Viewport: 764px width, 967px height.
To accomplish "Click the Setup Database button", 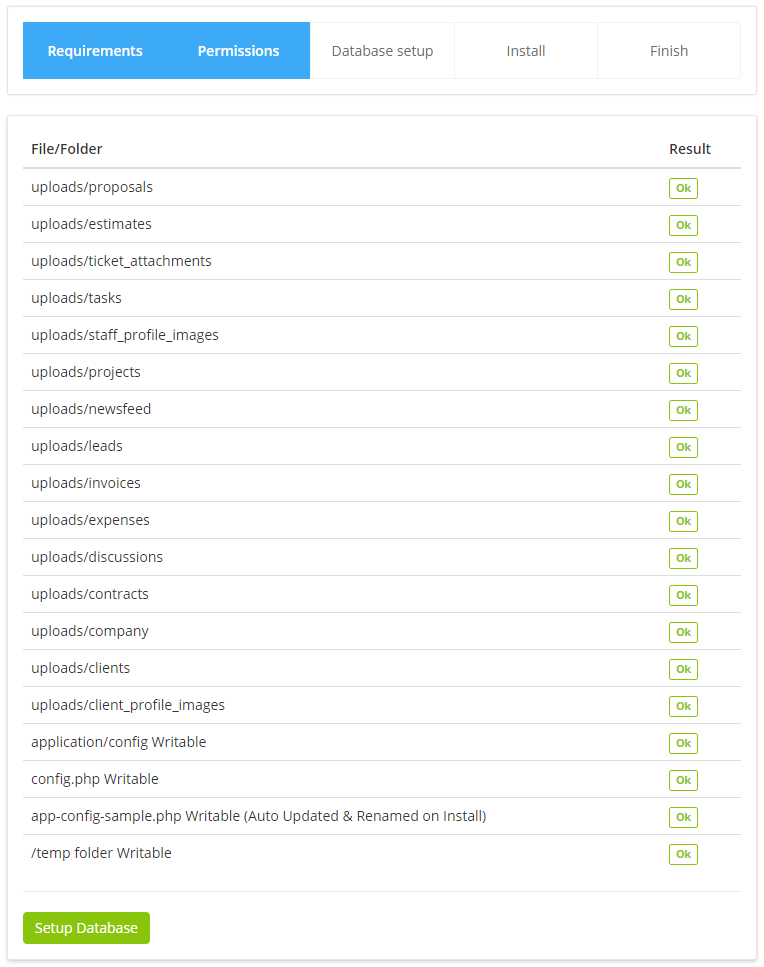I will click(x=86, y=928).
